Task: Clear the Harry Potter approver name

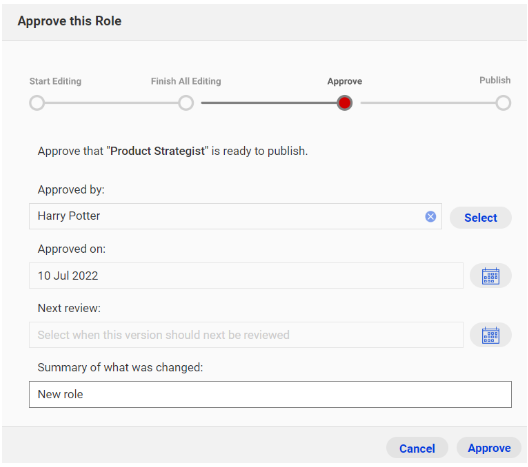Action: [430, 216]
